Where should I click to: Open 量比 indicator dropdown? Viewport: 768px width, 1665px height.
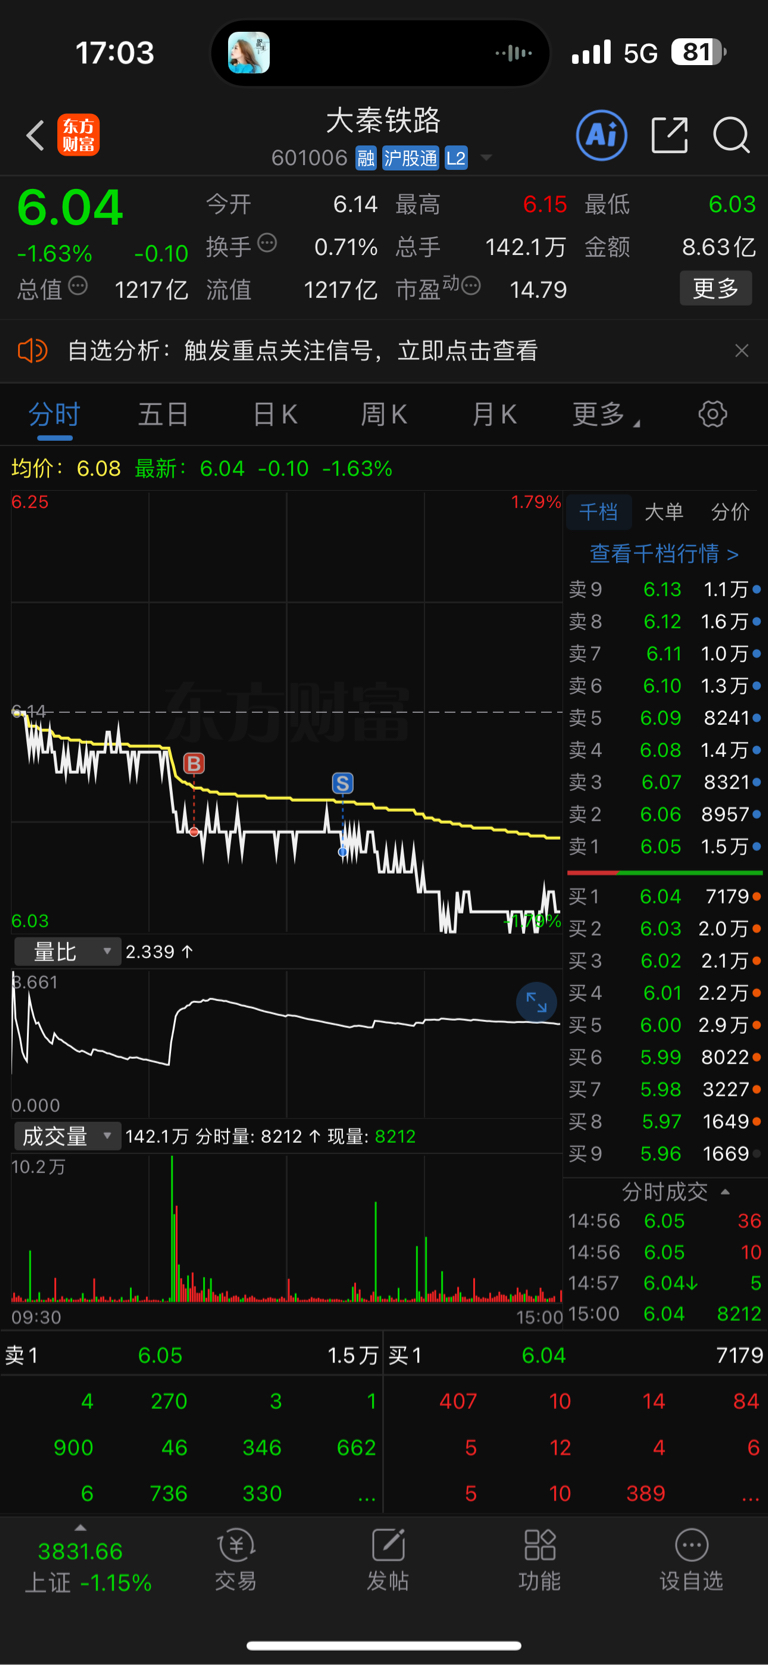tap(66, 952)
